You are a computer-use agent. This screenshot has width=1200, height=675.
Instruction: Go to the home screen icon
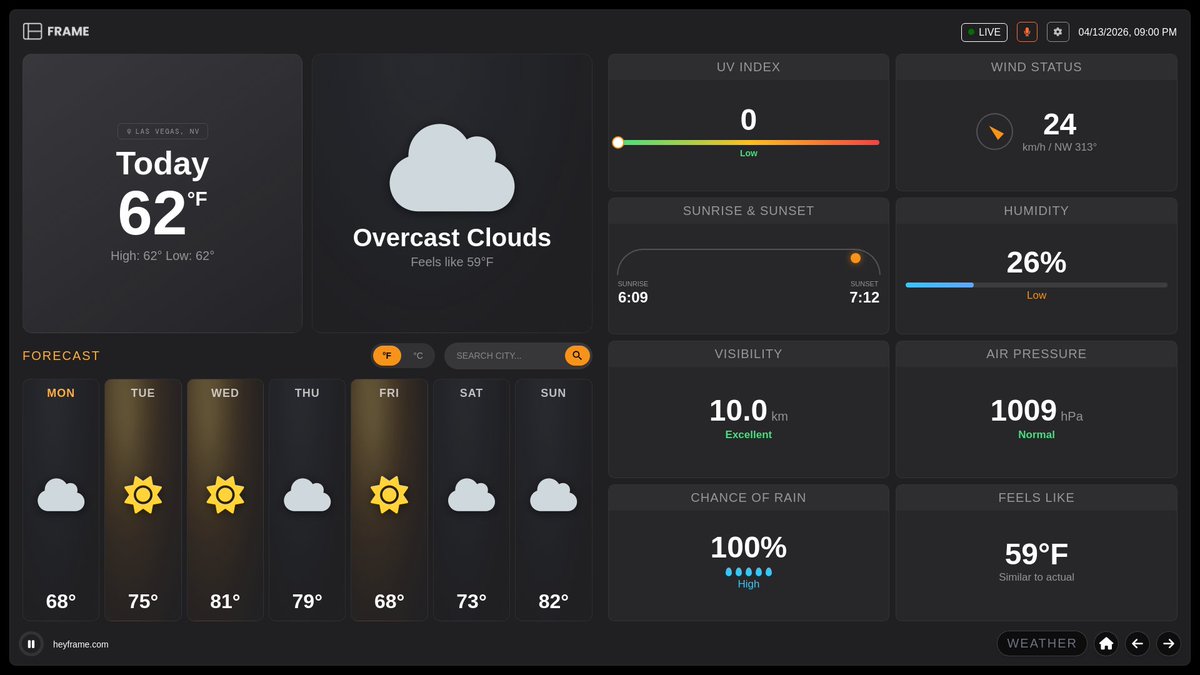(1106, 644)
